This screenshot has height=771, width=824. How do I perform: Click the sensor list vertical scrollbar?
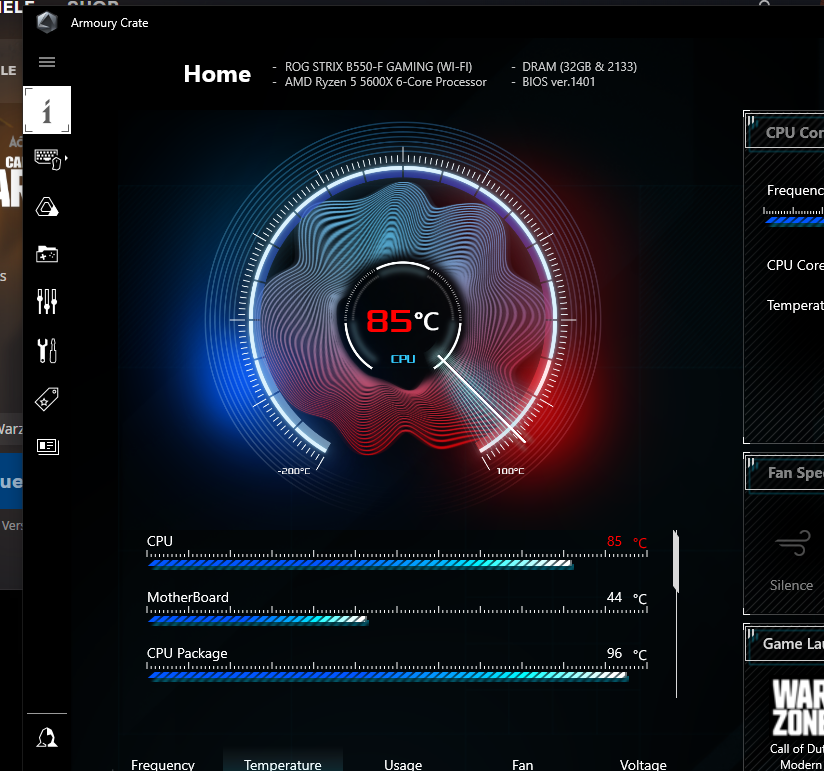pos(676,561)
